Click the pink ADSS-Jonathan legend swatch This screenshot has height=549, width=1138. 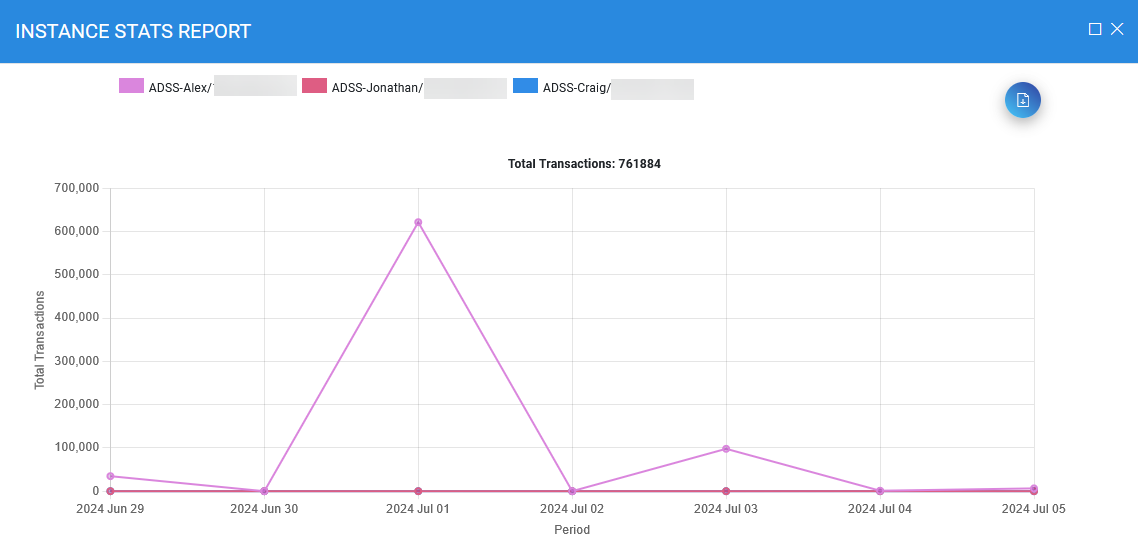click(314, 87)
